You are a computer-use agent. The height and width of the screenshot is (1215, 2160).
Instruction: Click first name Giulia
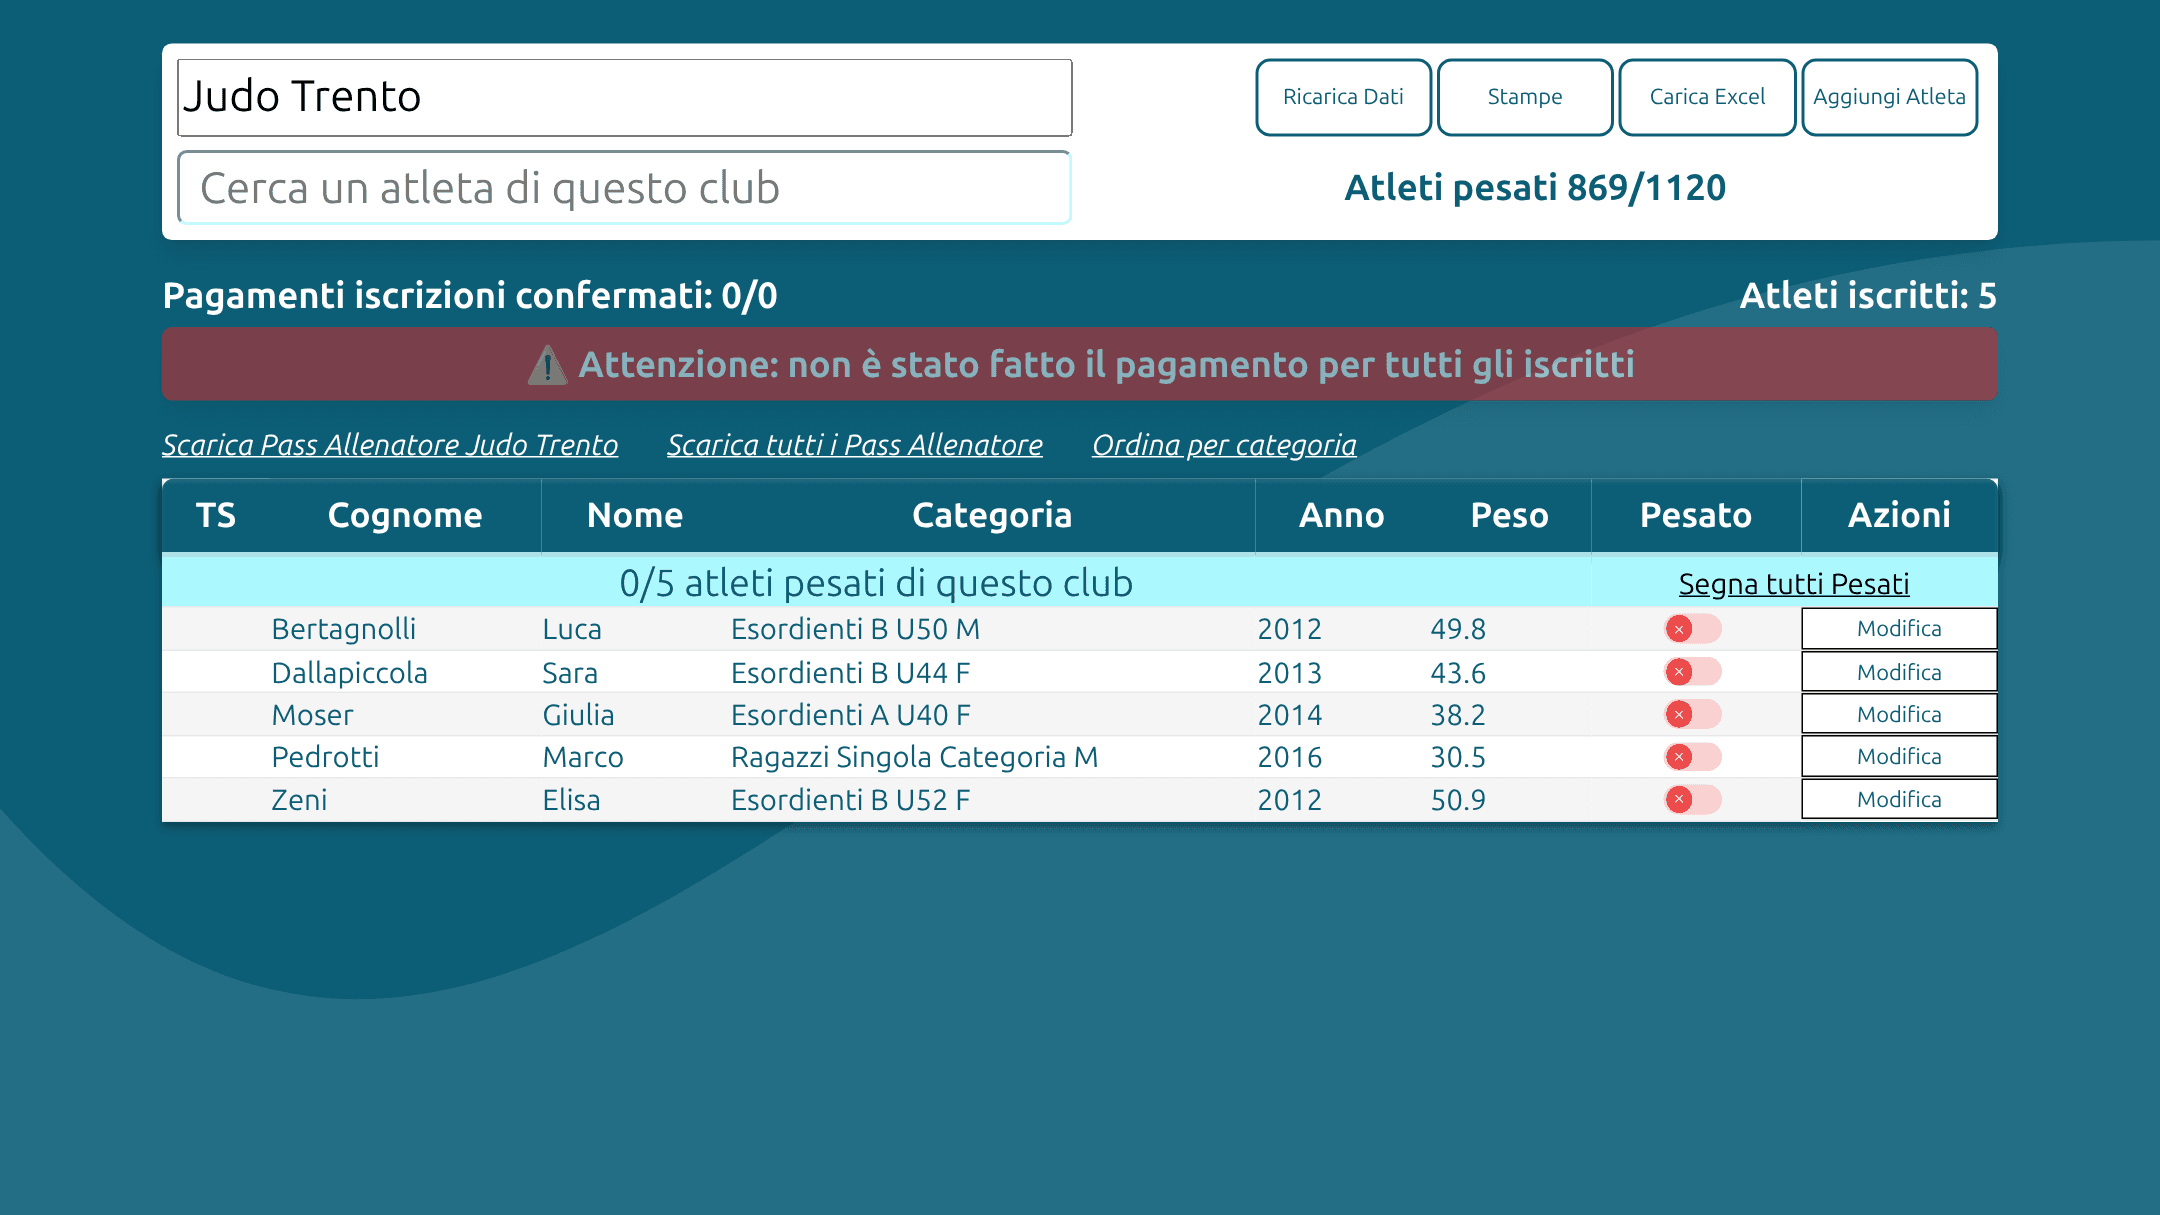point(579,715)
